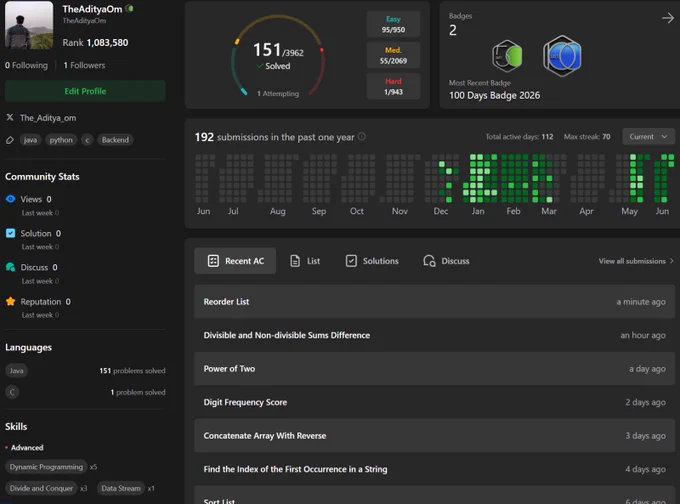Select the Divide and Conquer skill tag
This screenshot has width=680, height=504.
click(x=41, y=488)
